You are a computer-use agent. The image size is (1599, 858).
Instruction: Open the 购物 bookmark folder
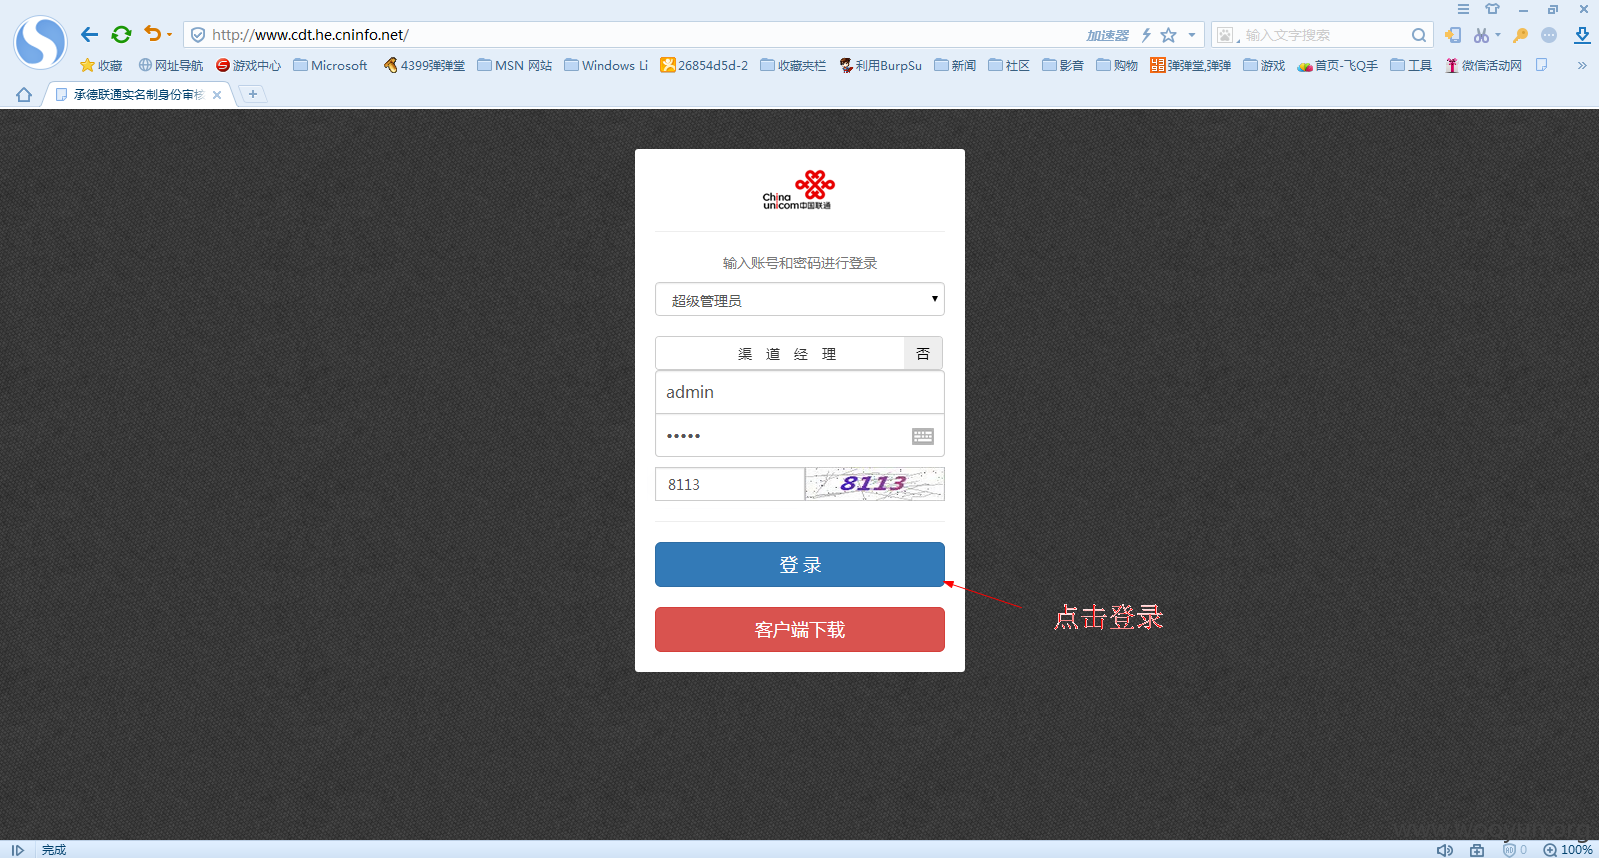click(x=1117, y=65)
